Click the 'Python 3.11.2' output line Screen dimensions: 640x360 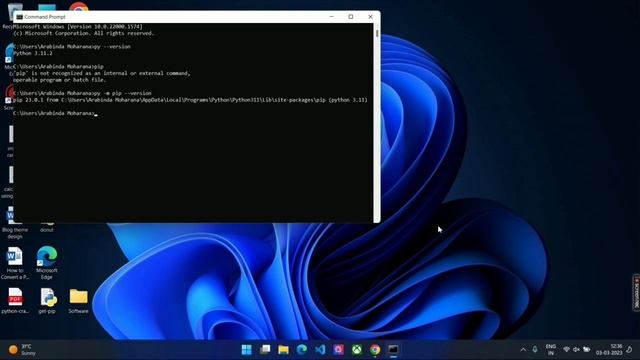(x=33, y=53)
